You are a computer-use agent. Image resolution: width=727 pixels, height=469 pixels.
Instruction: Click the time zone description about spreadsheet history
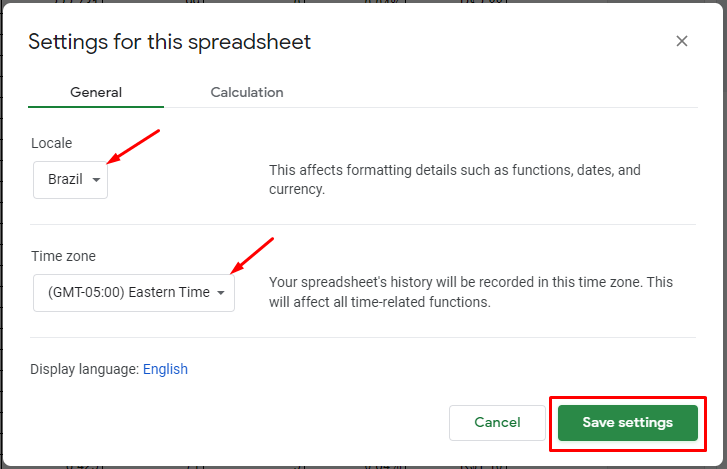point(470,292)
